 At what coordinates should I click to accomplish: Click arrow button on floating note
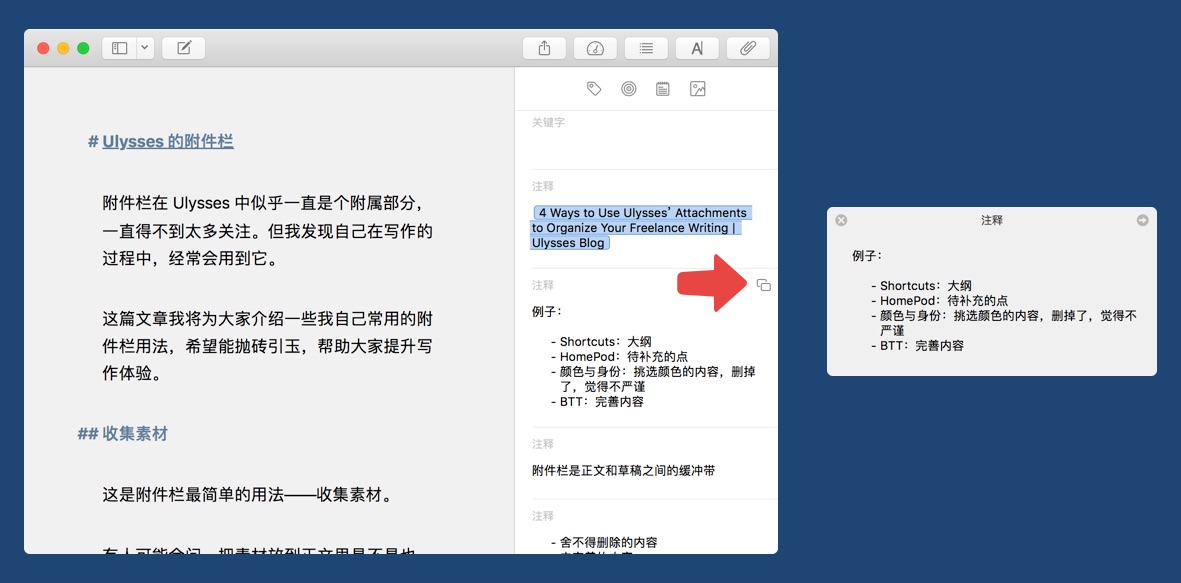pos(1142,220)
